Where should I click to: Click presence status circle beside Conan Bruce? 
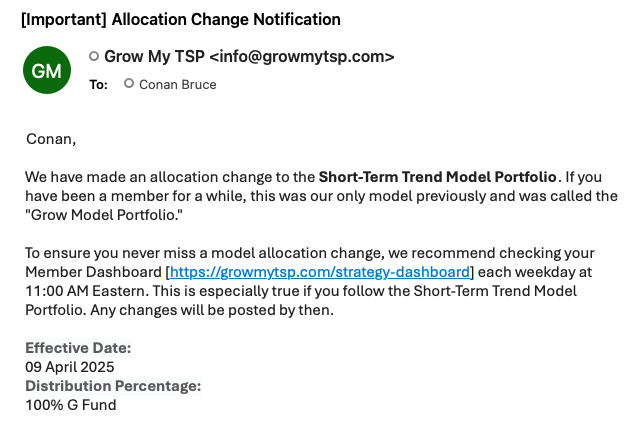[x=129, y=84]
